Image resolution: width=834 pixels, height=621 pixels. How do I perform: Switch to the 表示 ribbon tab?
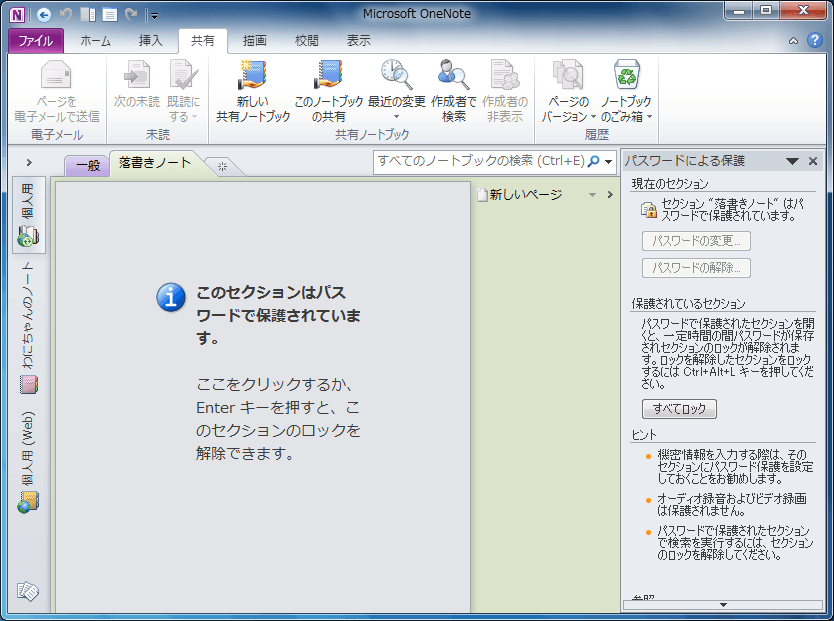pos(358,41)
